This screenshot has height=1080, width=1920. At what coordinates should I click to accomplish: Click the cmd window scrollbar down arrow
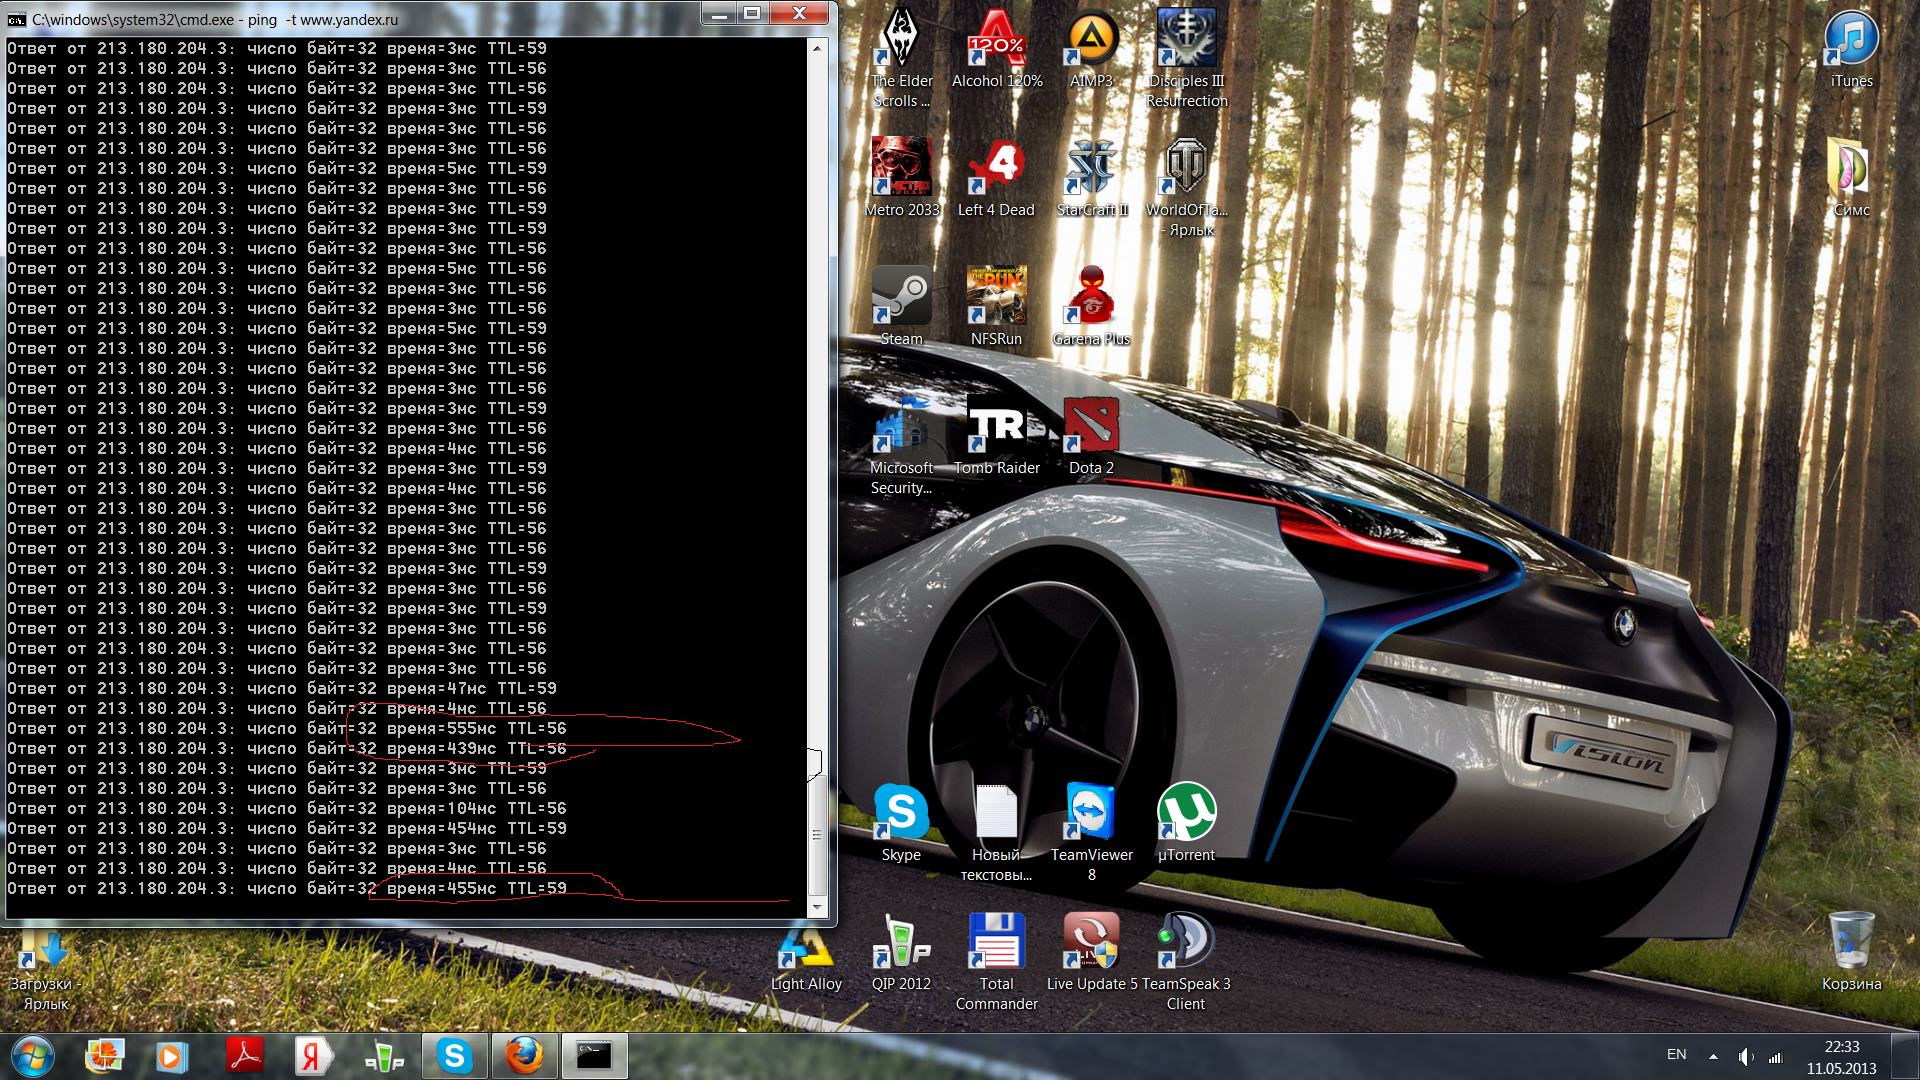click(817, 908)
